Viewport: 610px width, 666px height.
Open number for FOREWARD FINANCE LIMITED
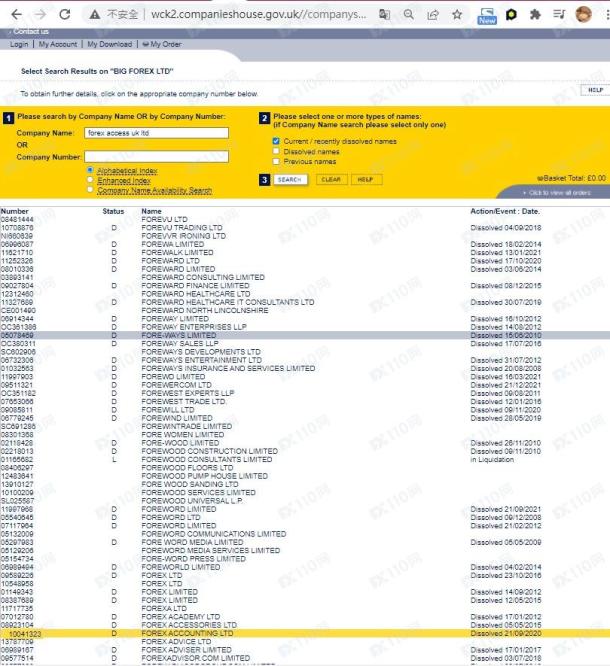click(17, 286)
